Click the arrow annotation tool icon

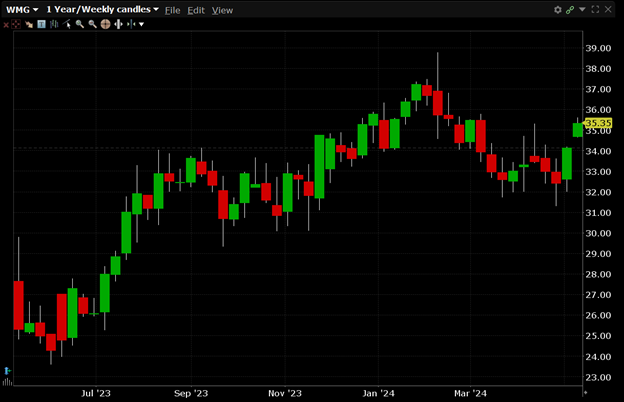click(29, 25)
